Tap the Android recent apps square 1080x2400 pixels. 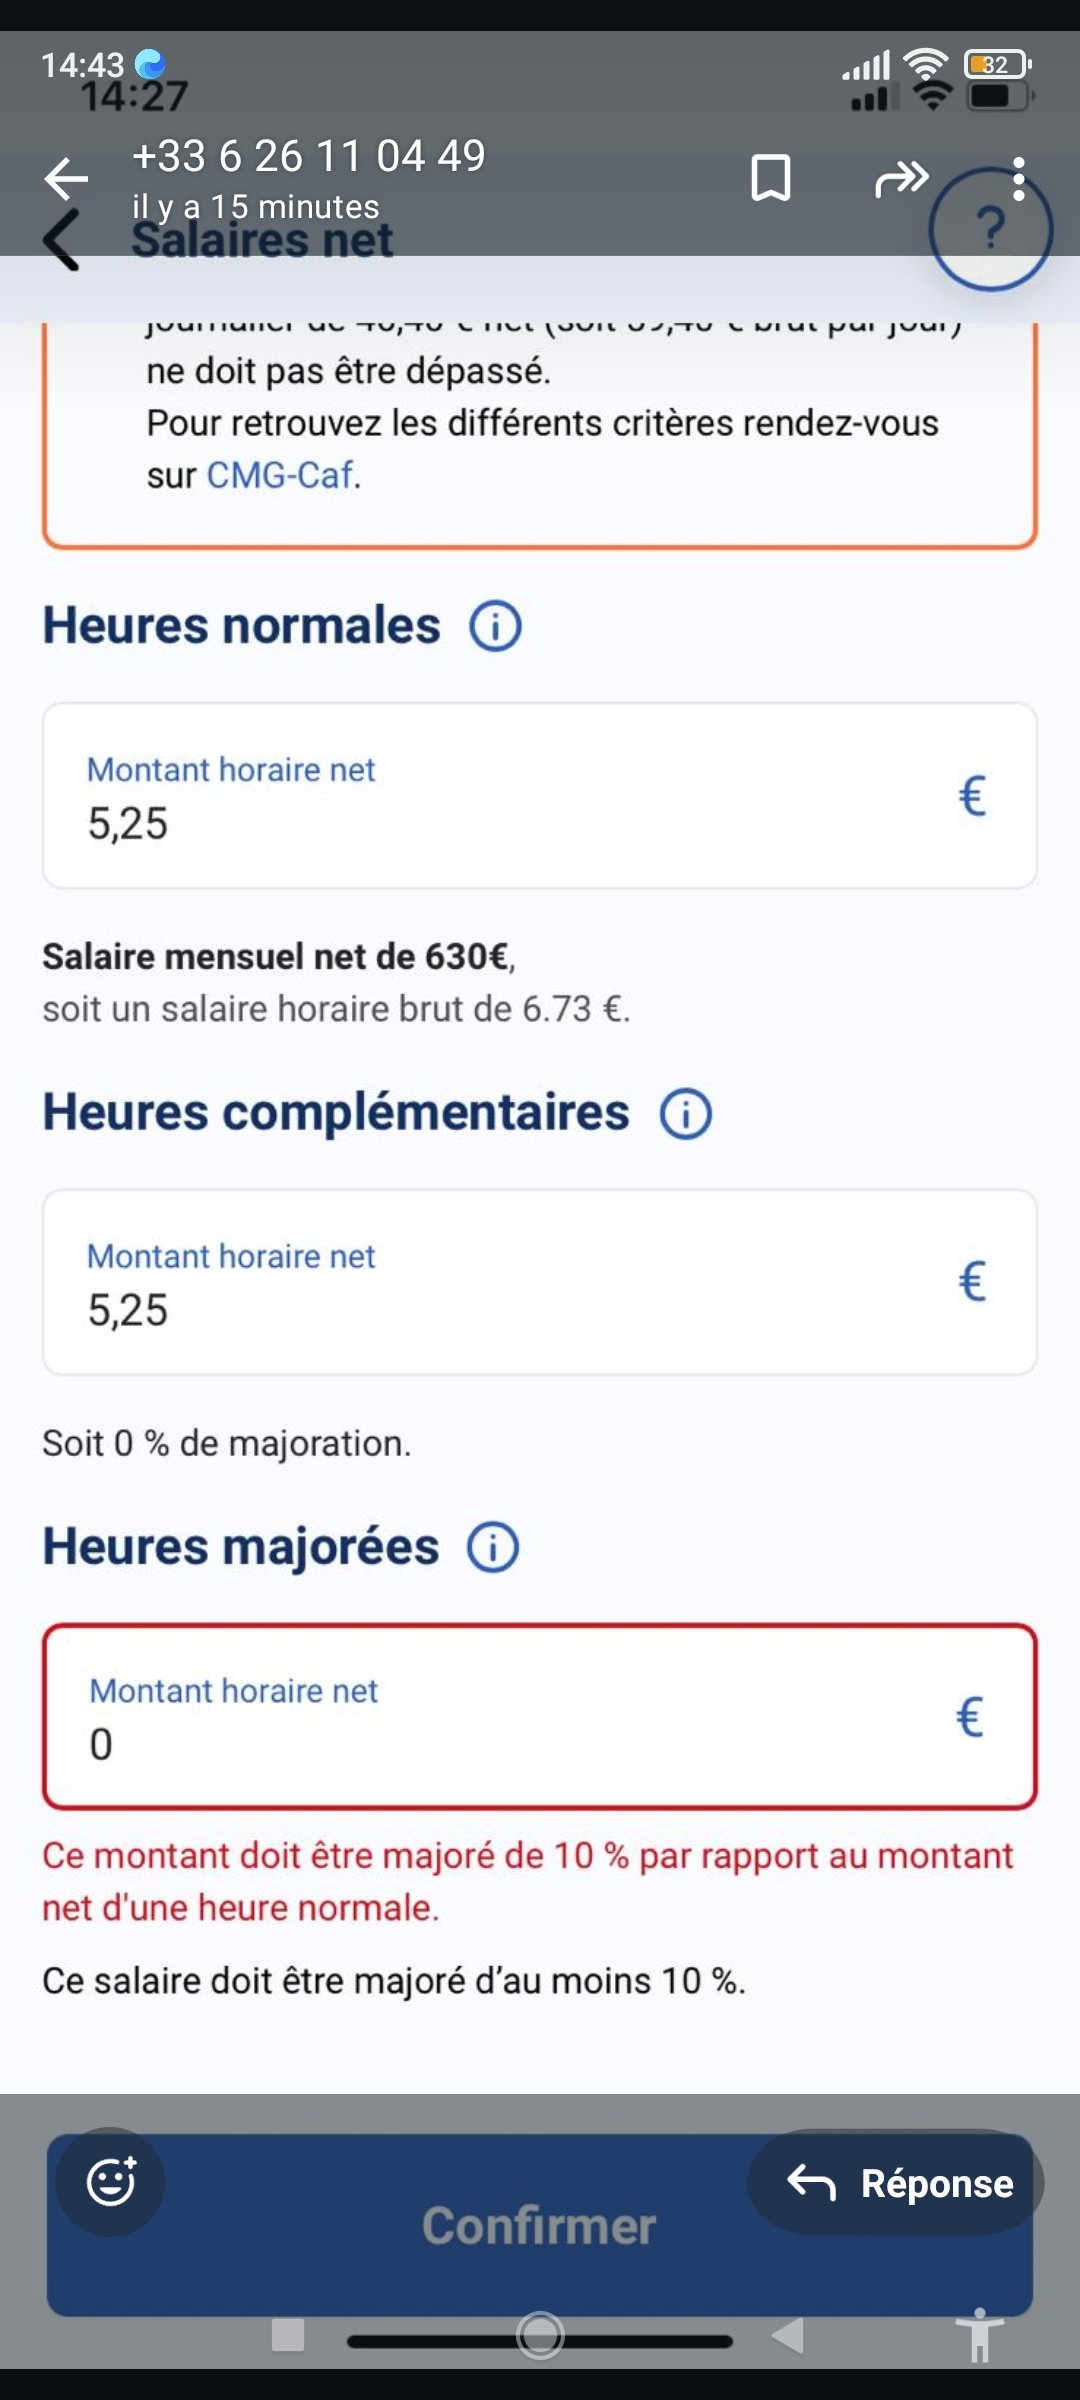point(288,2335)
